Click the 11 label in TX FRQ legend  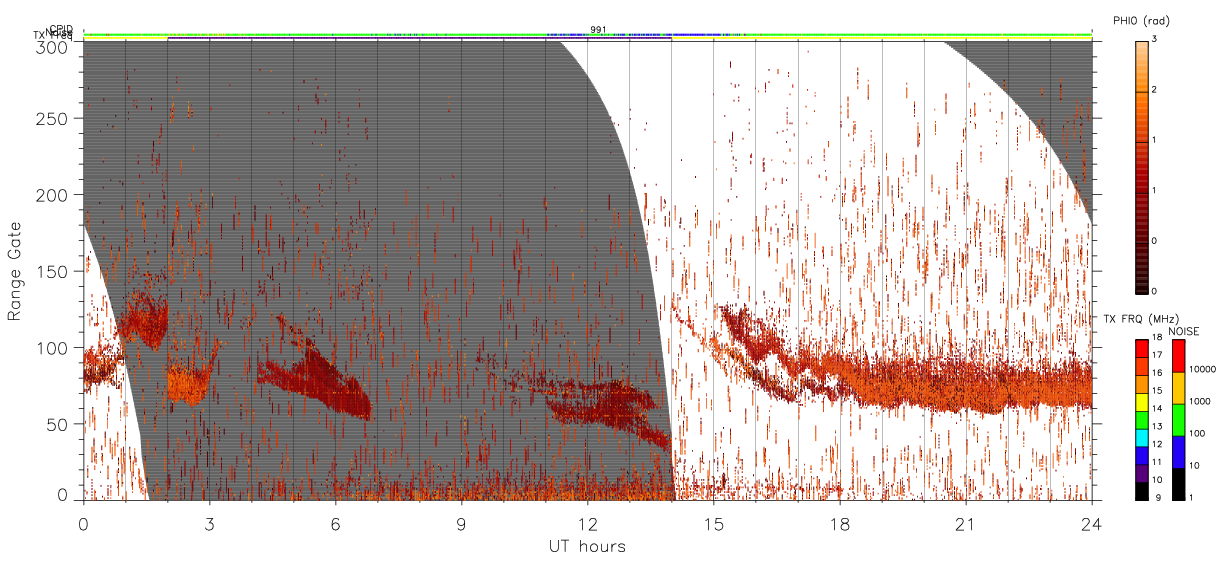(x=1157, y=462)
